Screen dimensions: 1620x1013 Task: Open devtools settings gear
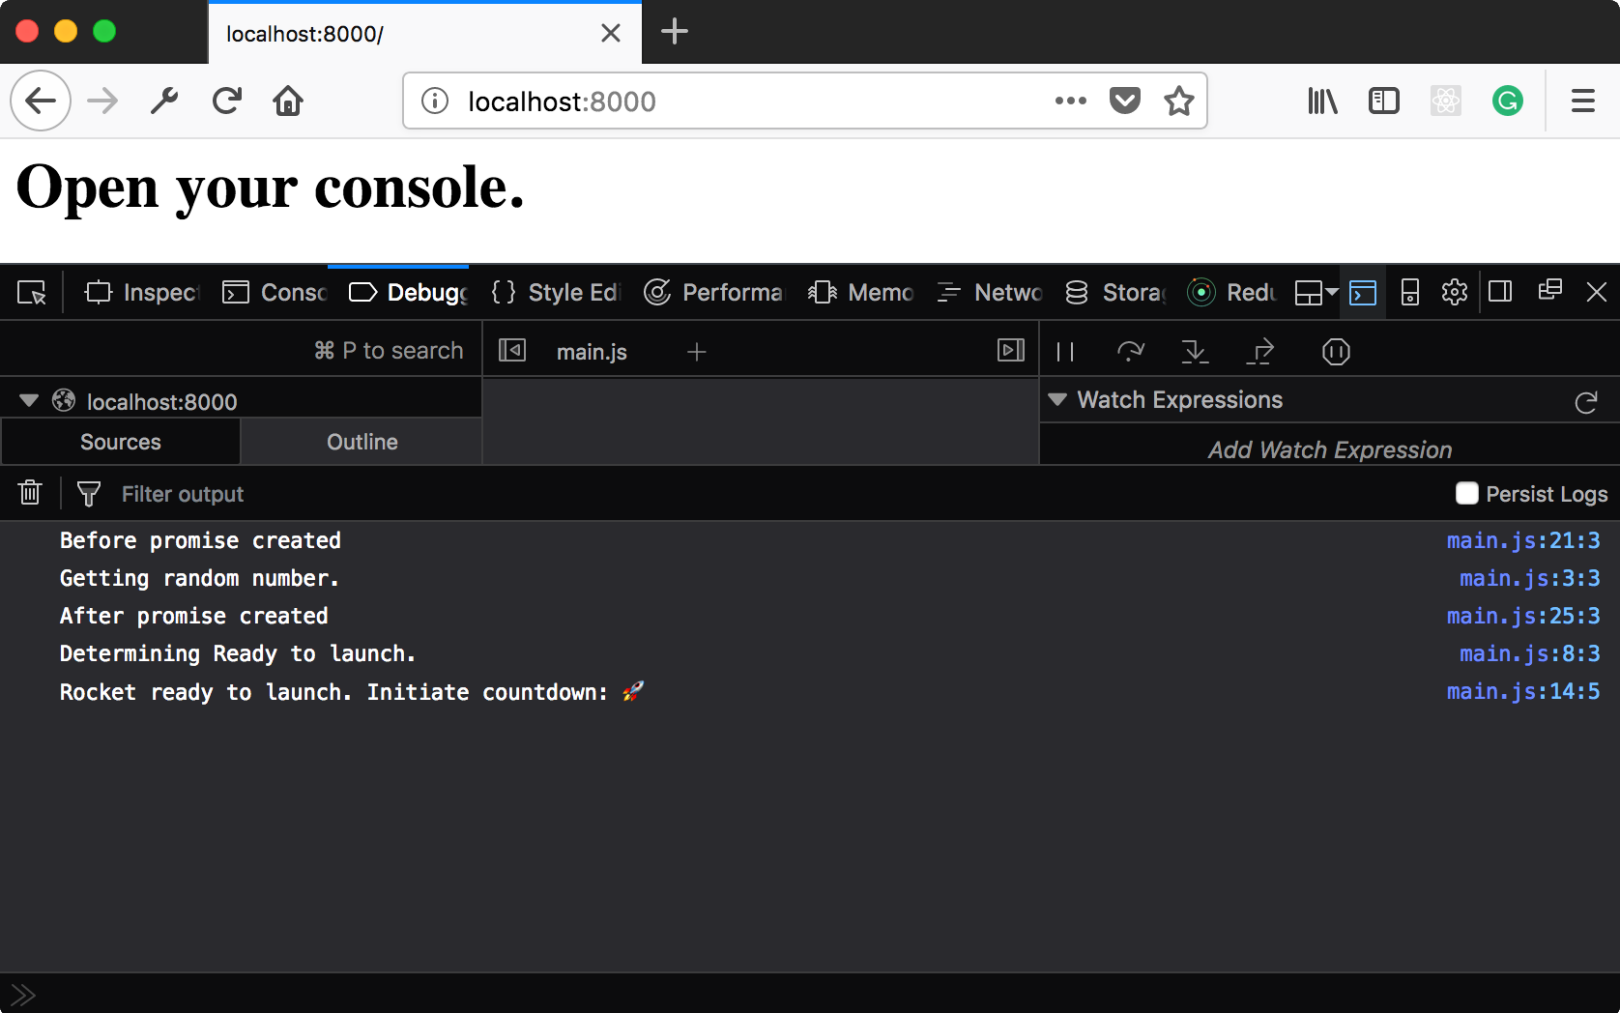pyautogui.click(x=1455, y=293)
